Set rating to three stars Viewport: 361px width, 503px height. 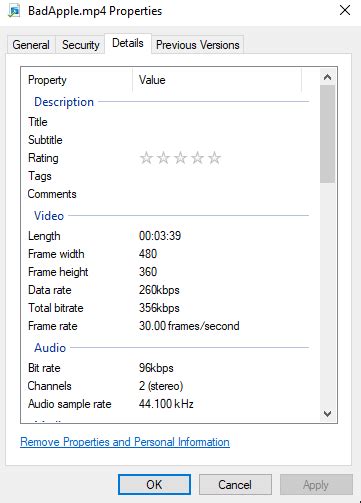click(x=180, y=158)
